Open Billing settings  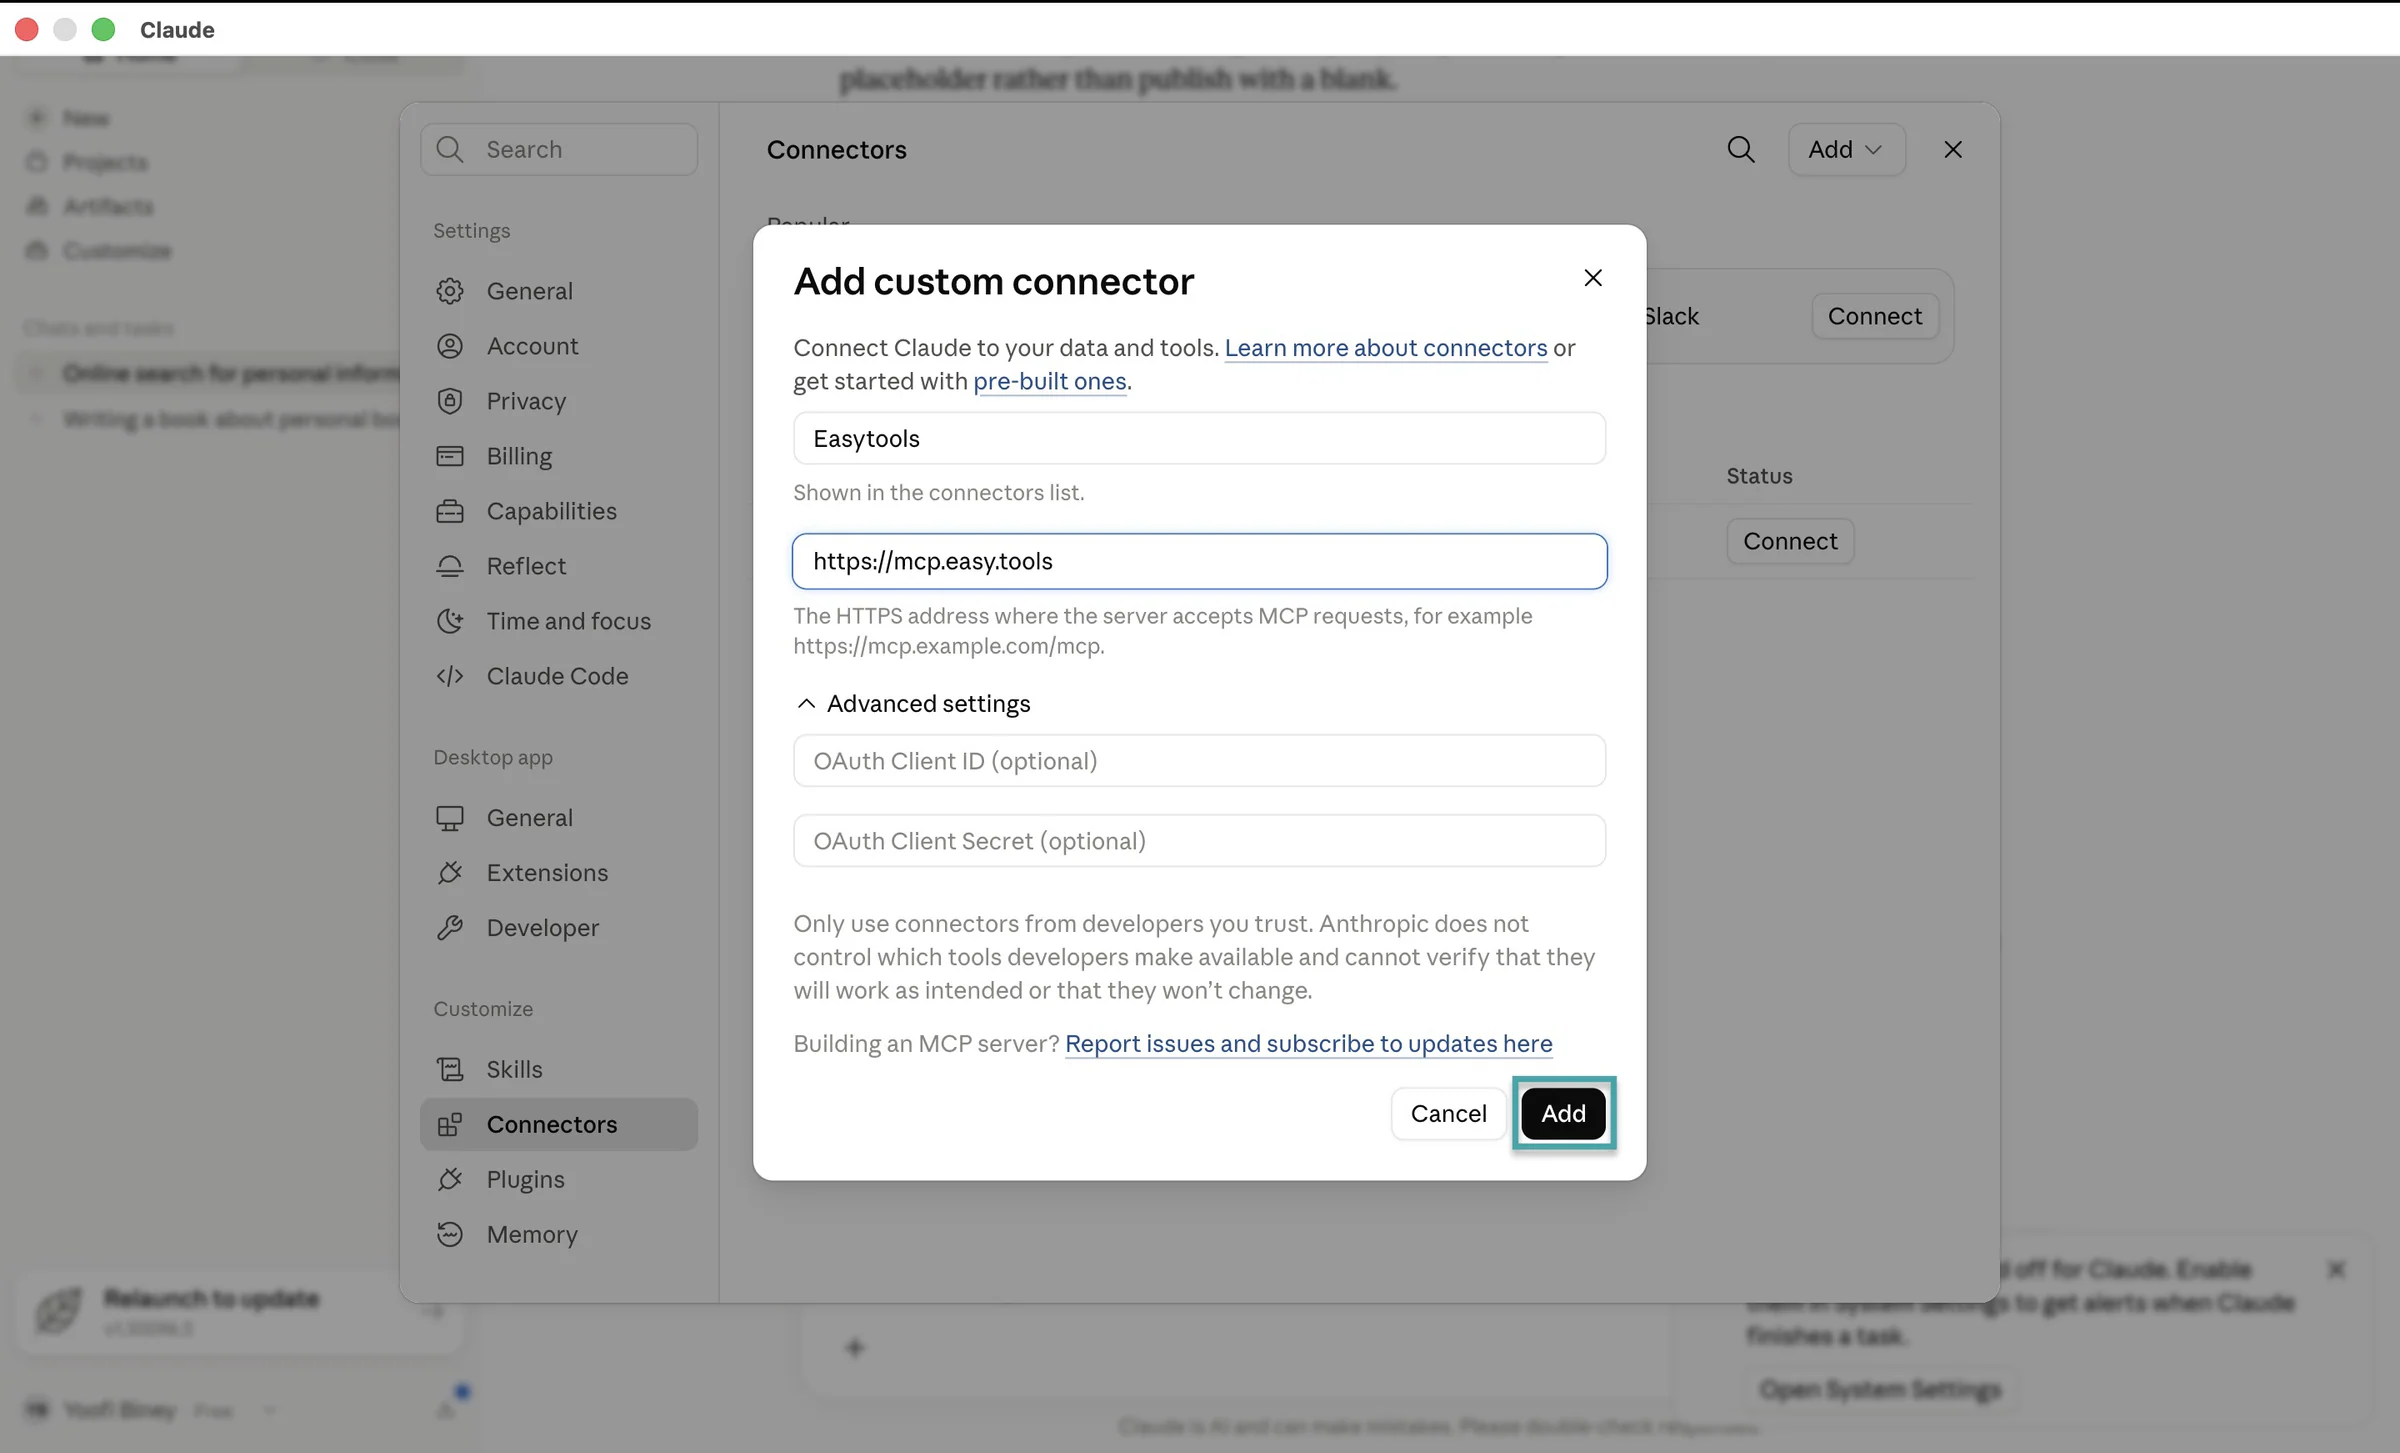click(559, 456)
